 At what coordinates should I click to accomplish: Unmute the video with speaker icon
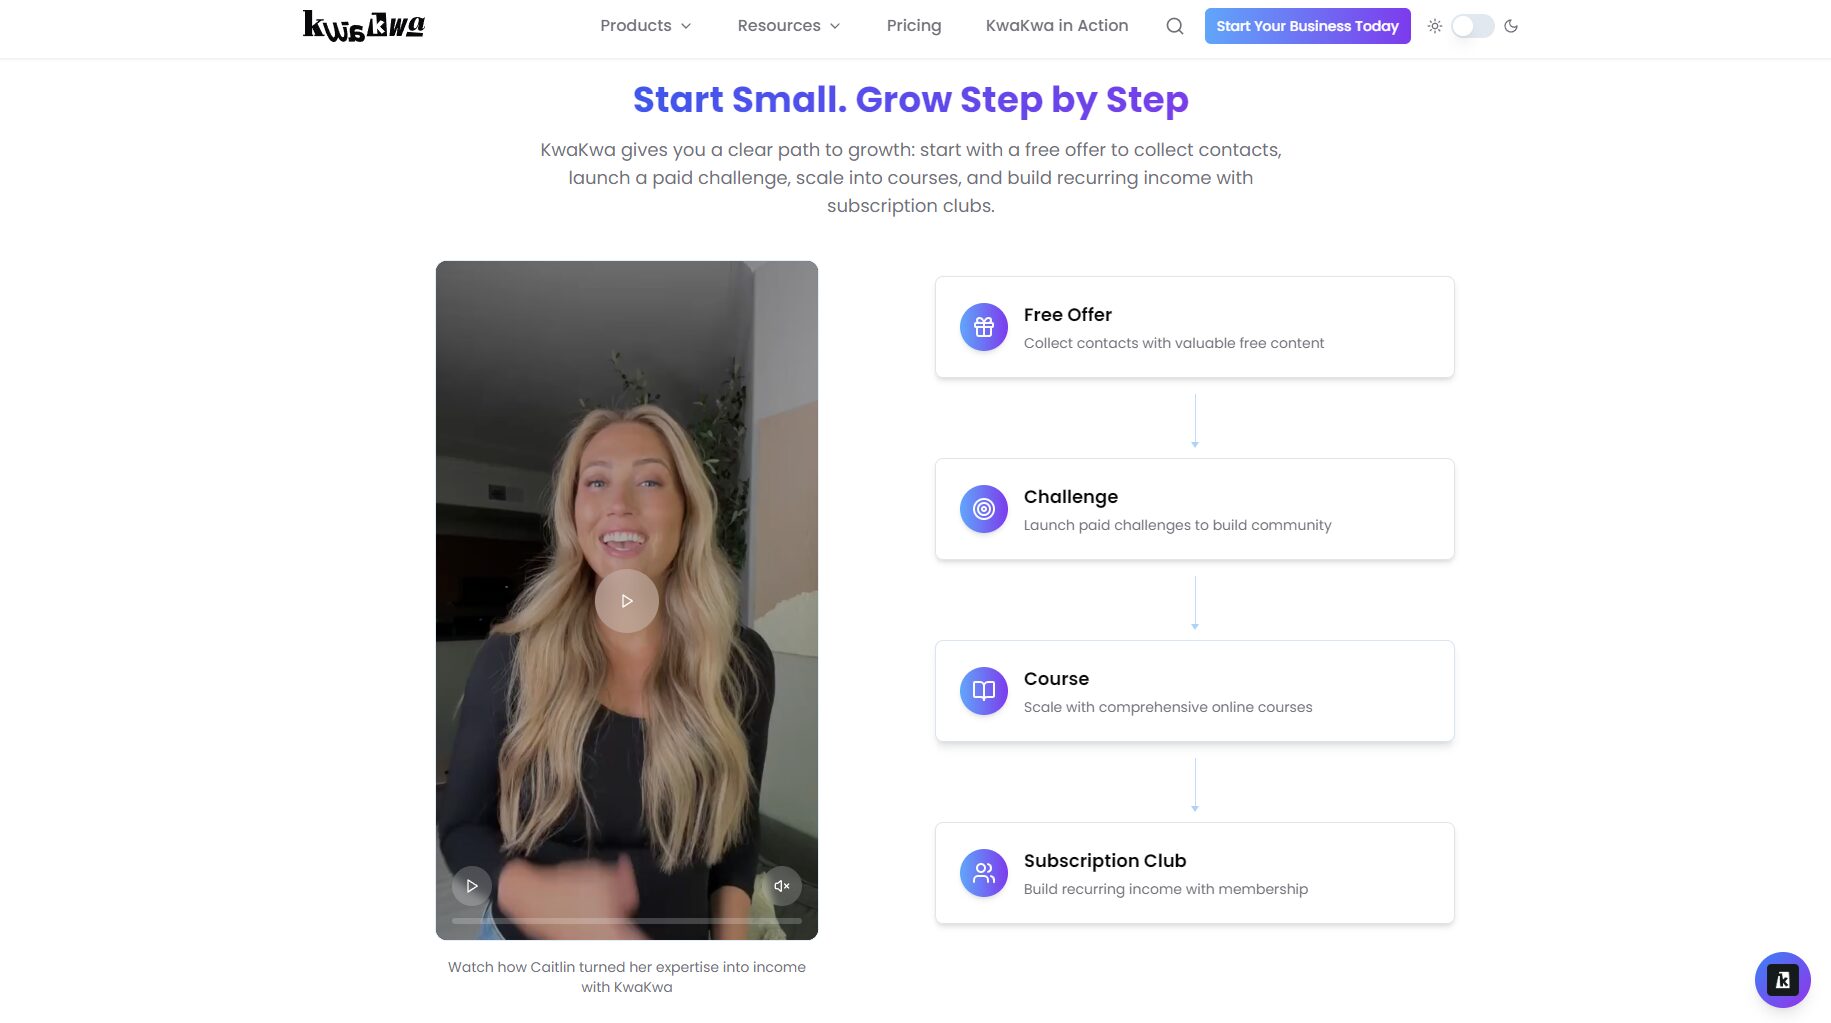pos(782,886)
